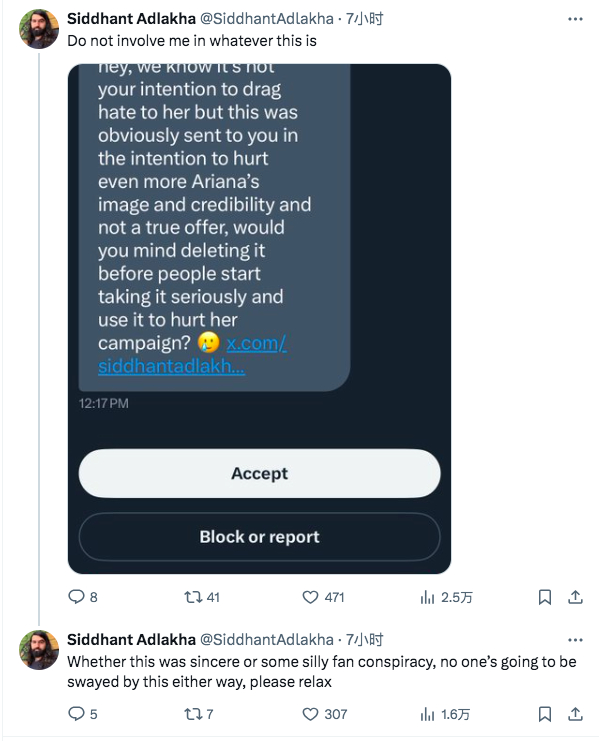The image size is (599, 741).
Task: Share the first tweet
Action: (575, 597)
